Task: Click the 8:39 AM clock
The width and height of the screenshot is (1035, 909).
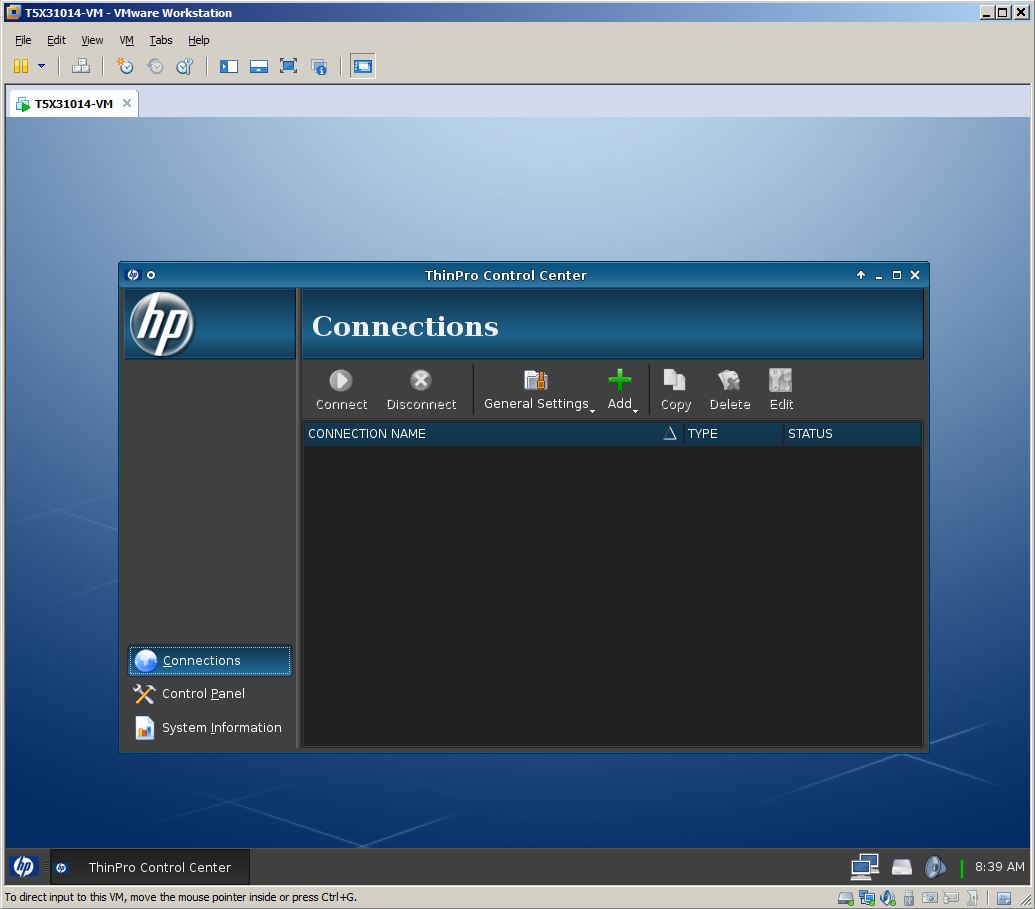Action: point(999,867)
